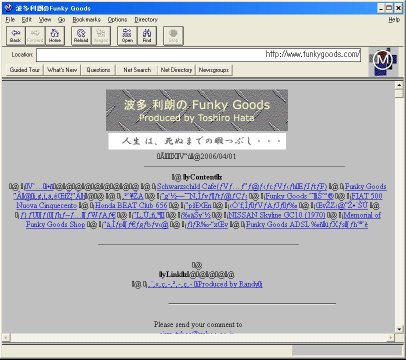Open the Directory menu
The height and width of the screenshot is (360, 406).
pyautogui.click(x=146, y=20)
